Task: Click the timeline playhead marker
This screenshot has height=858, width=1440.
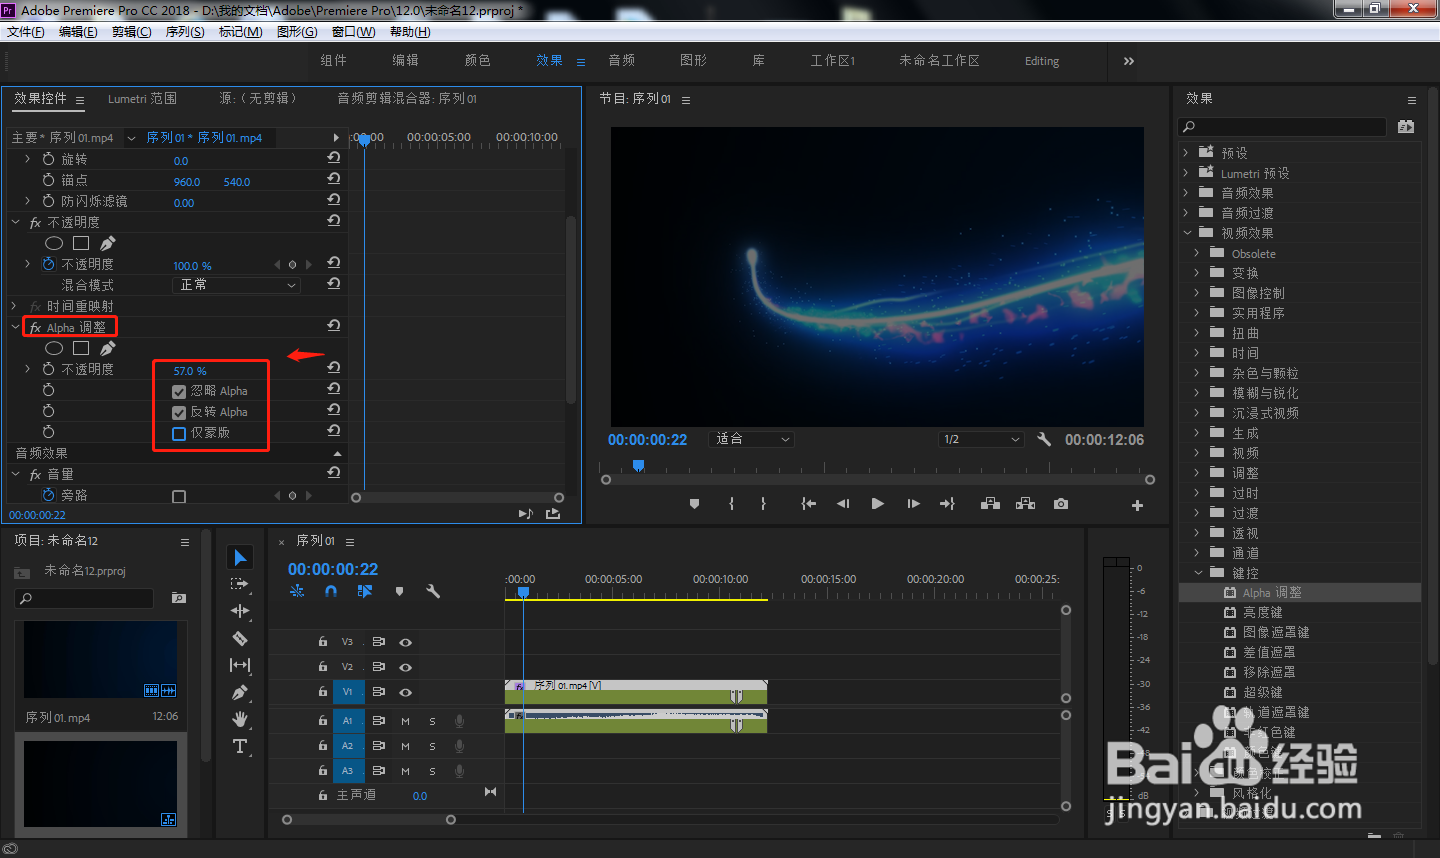Action: 523,593
